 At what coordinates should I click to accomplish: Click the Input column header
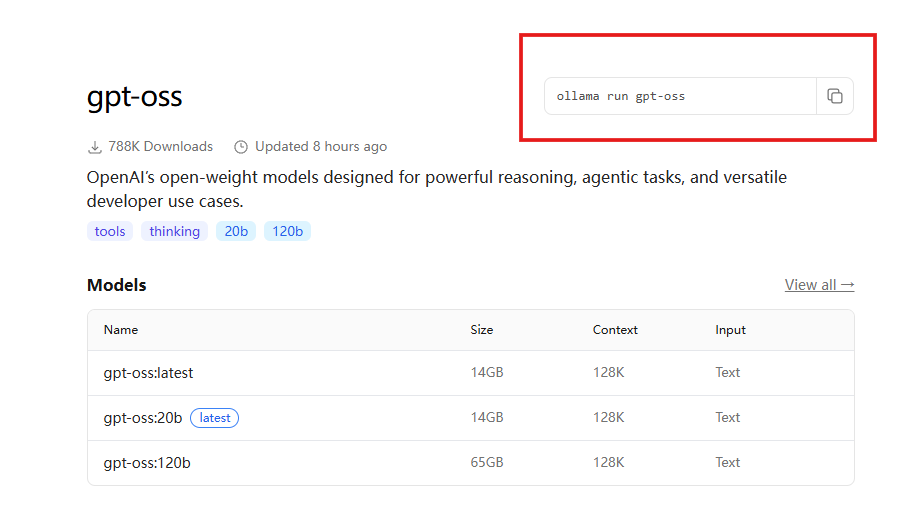tap(730, 329)
